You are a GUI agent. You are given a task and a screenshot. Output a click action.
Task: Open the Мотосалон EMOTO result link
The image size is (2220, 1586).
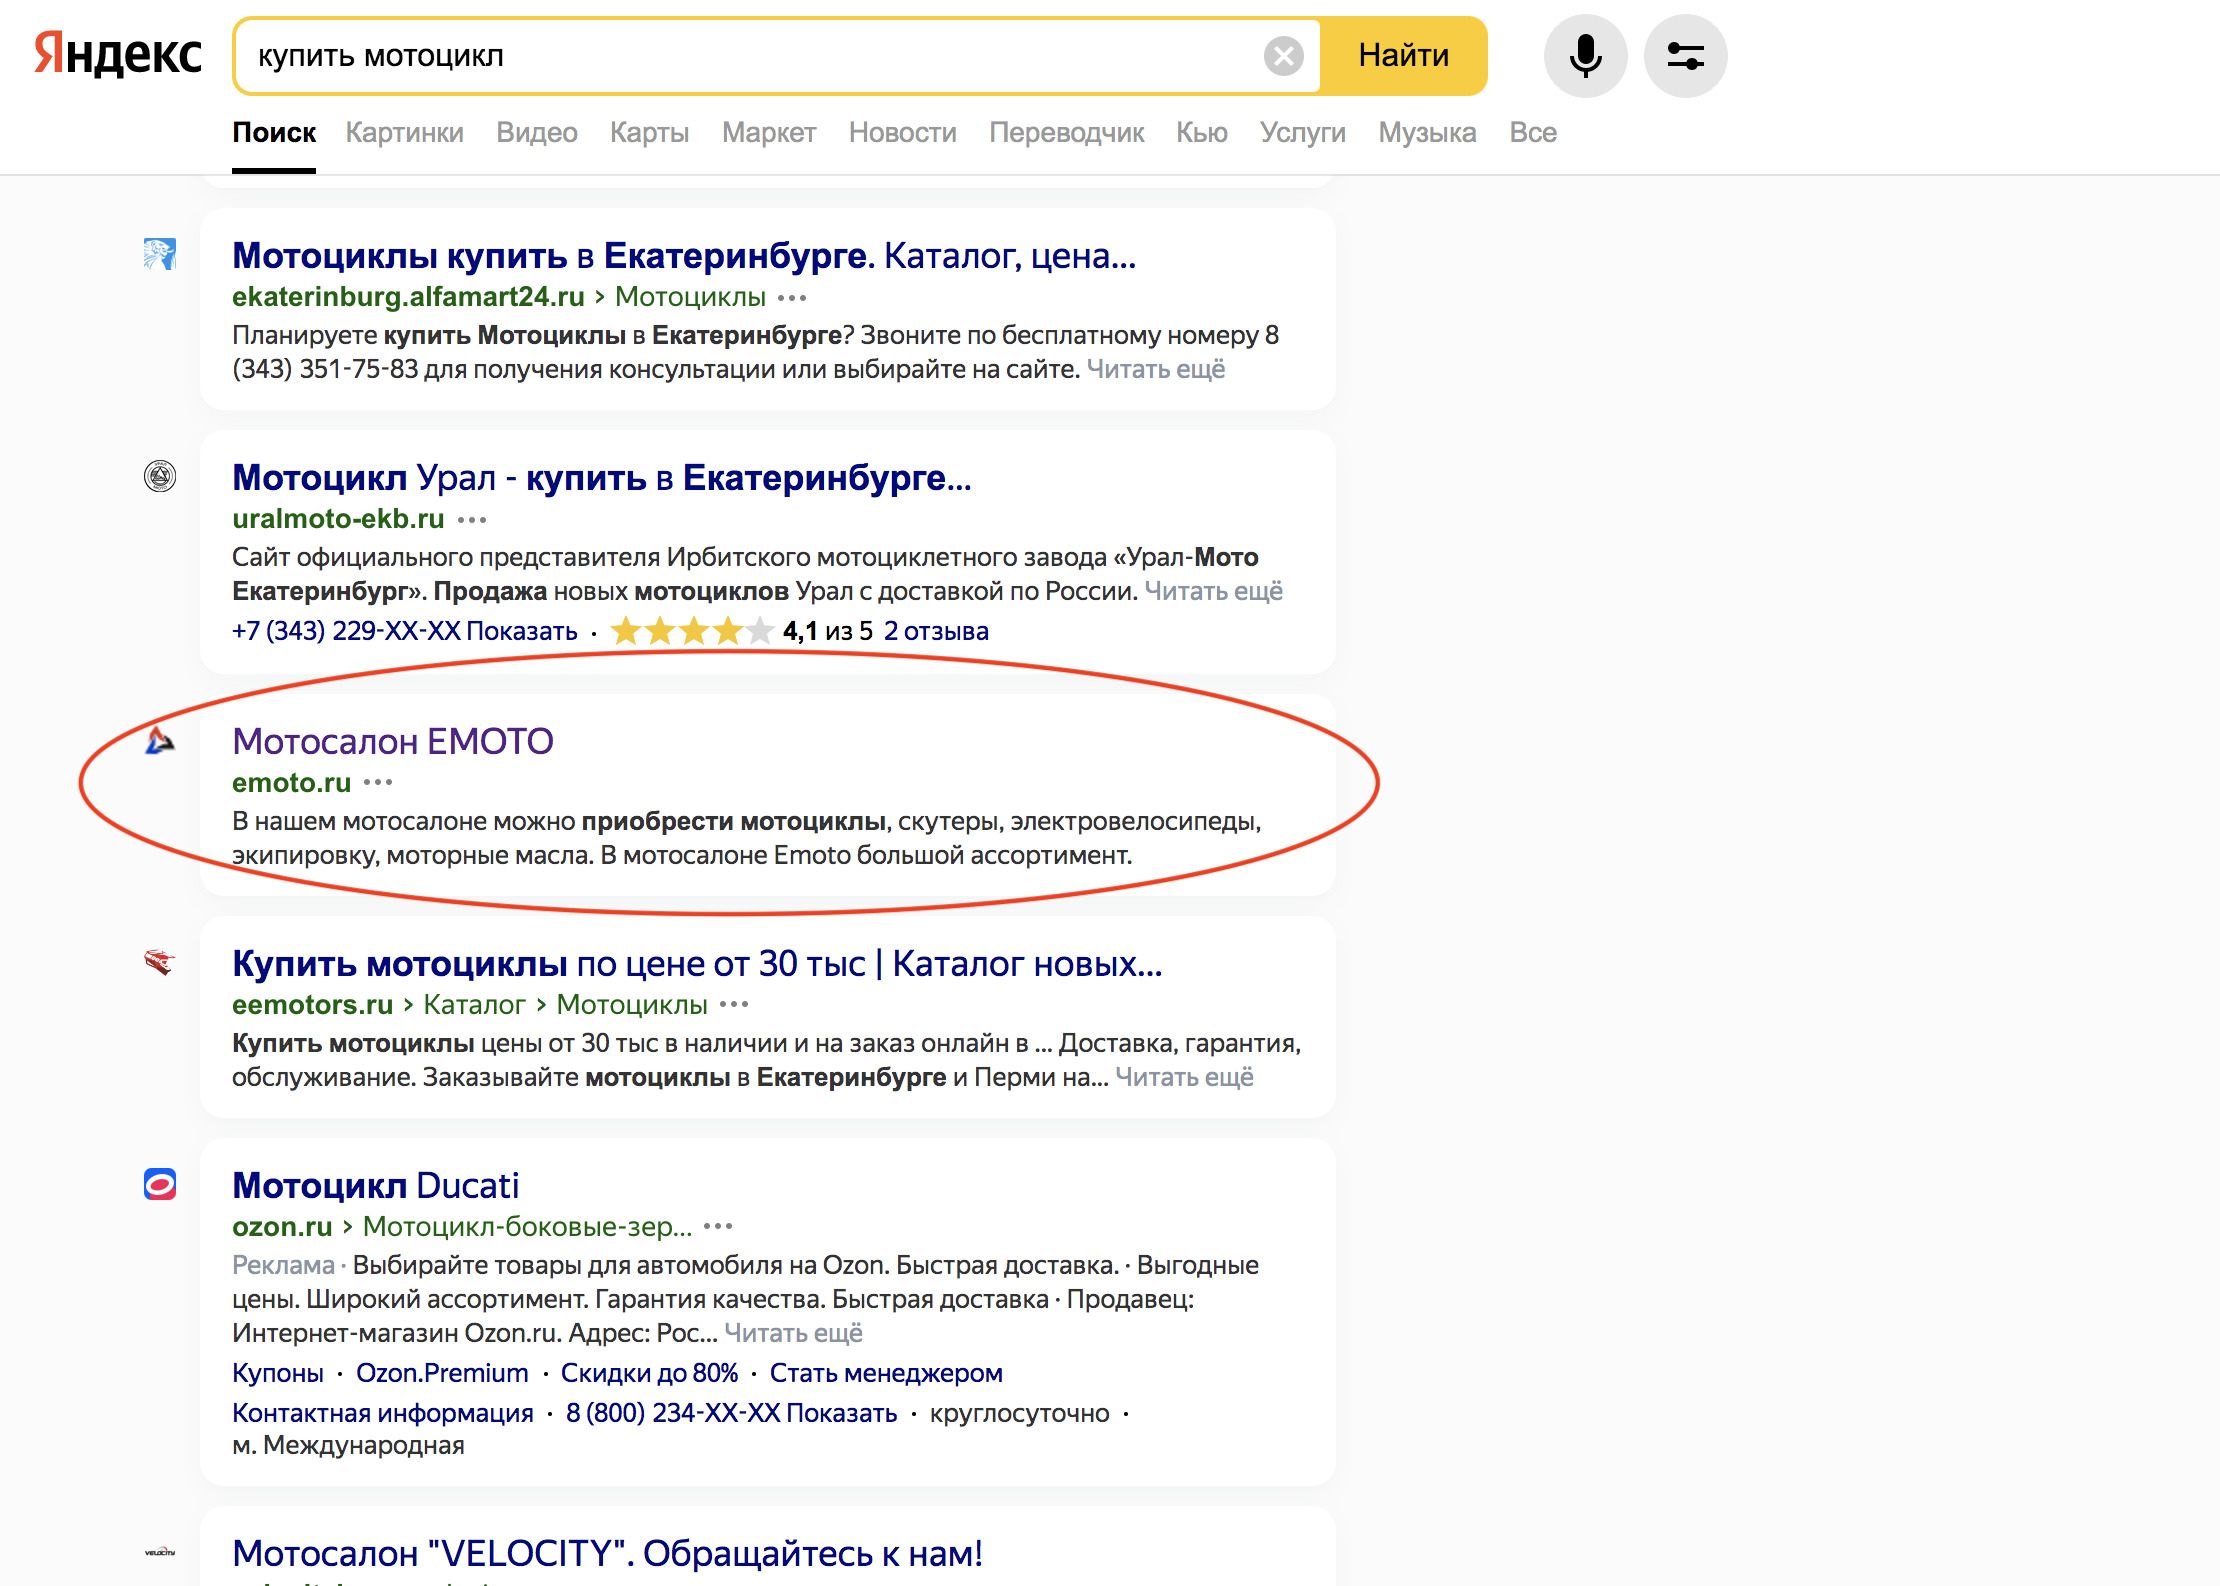pyautogui.click(x=392, y=741)
